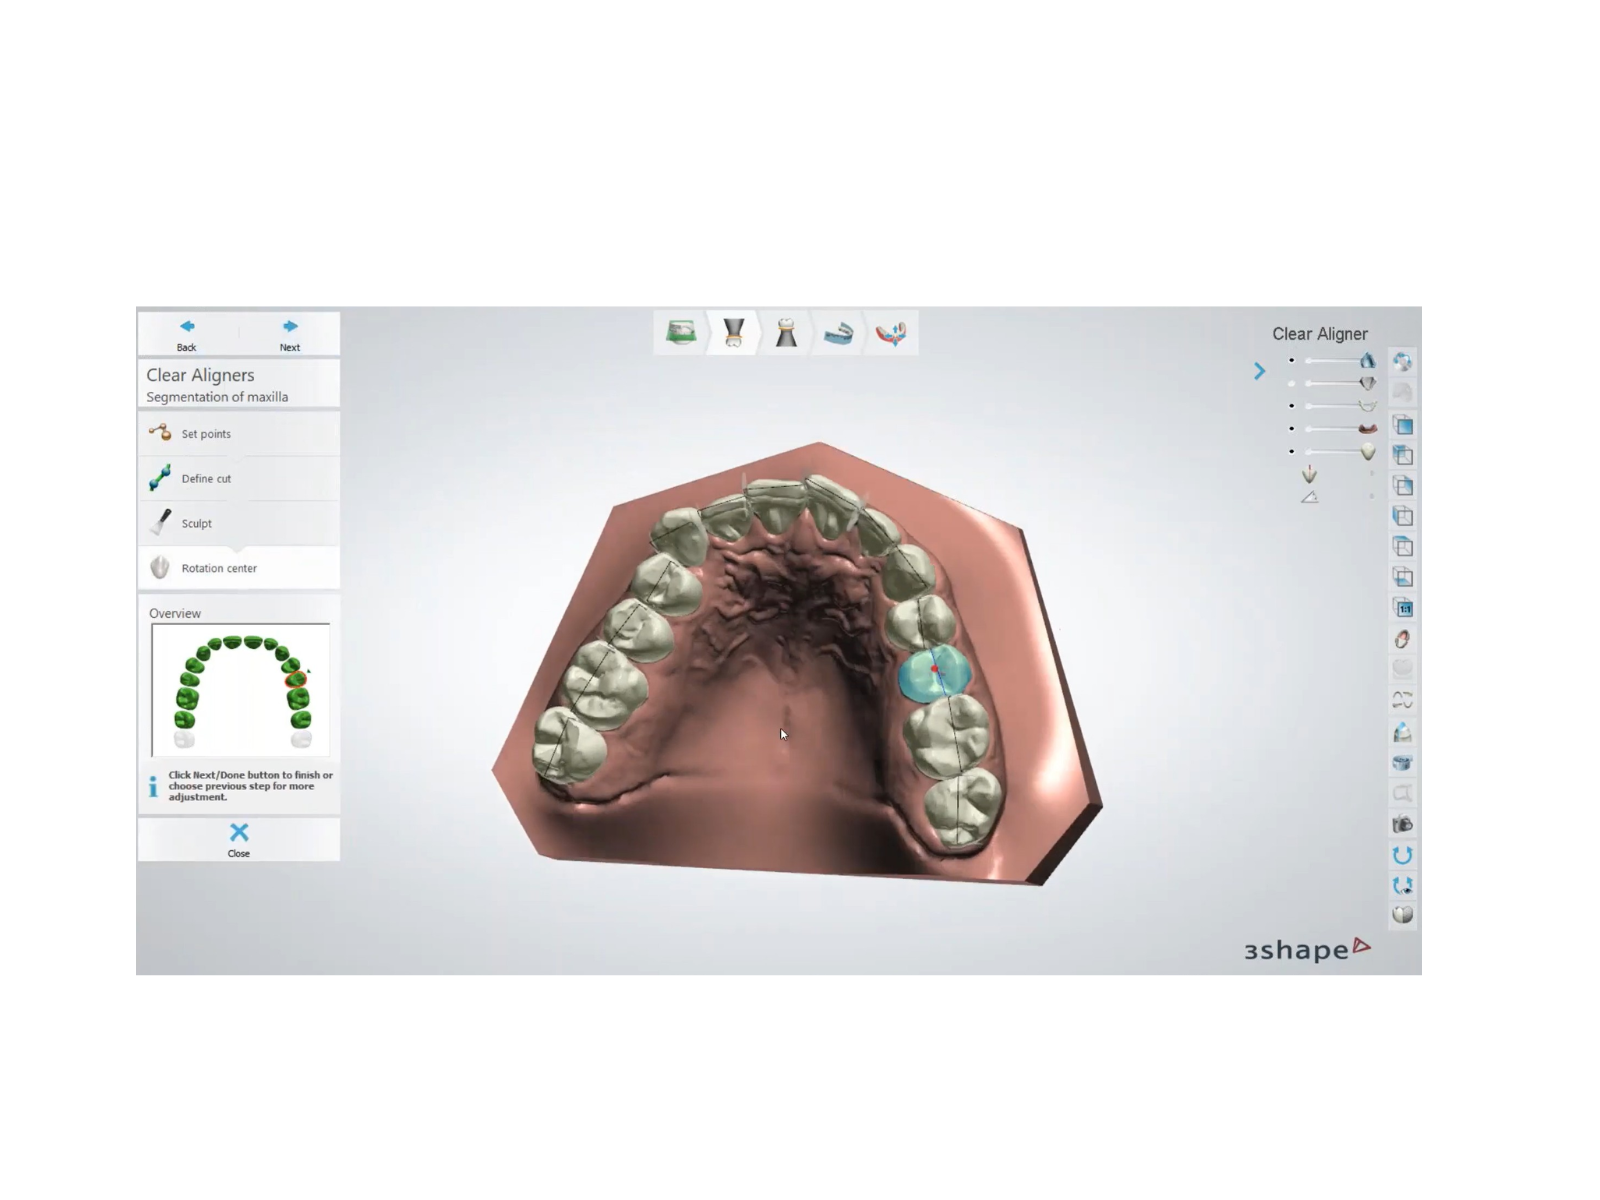Collapse the Clear Aligner side panel

click(1259, 371)
